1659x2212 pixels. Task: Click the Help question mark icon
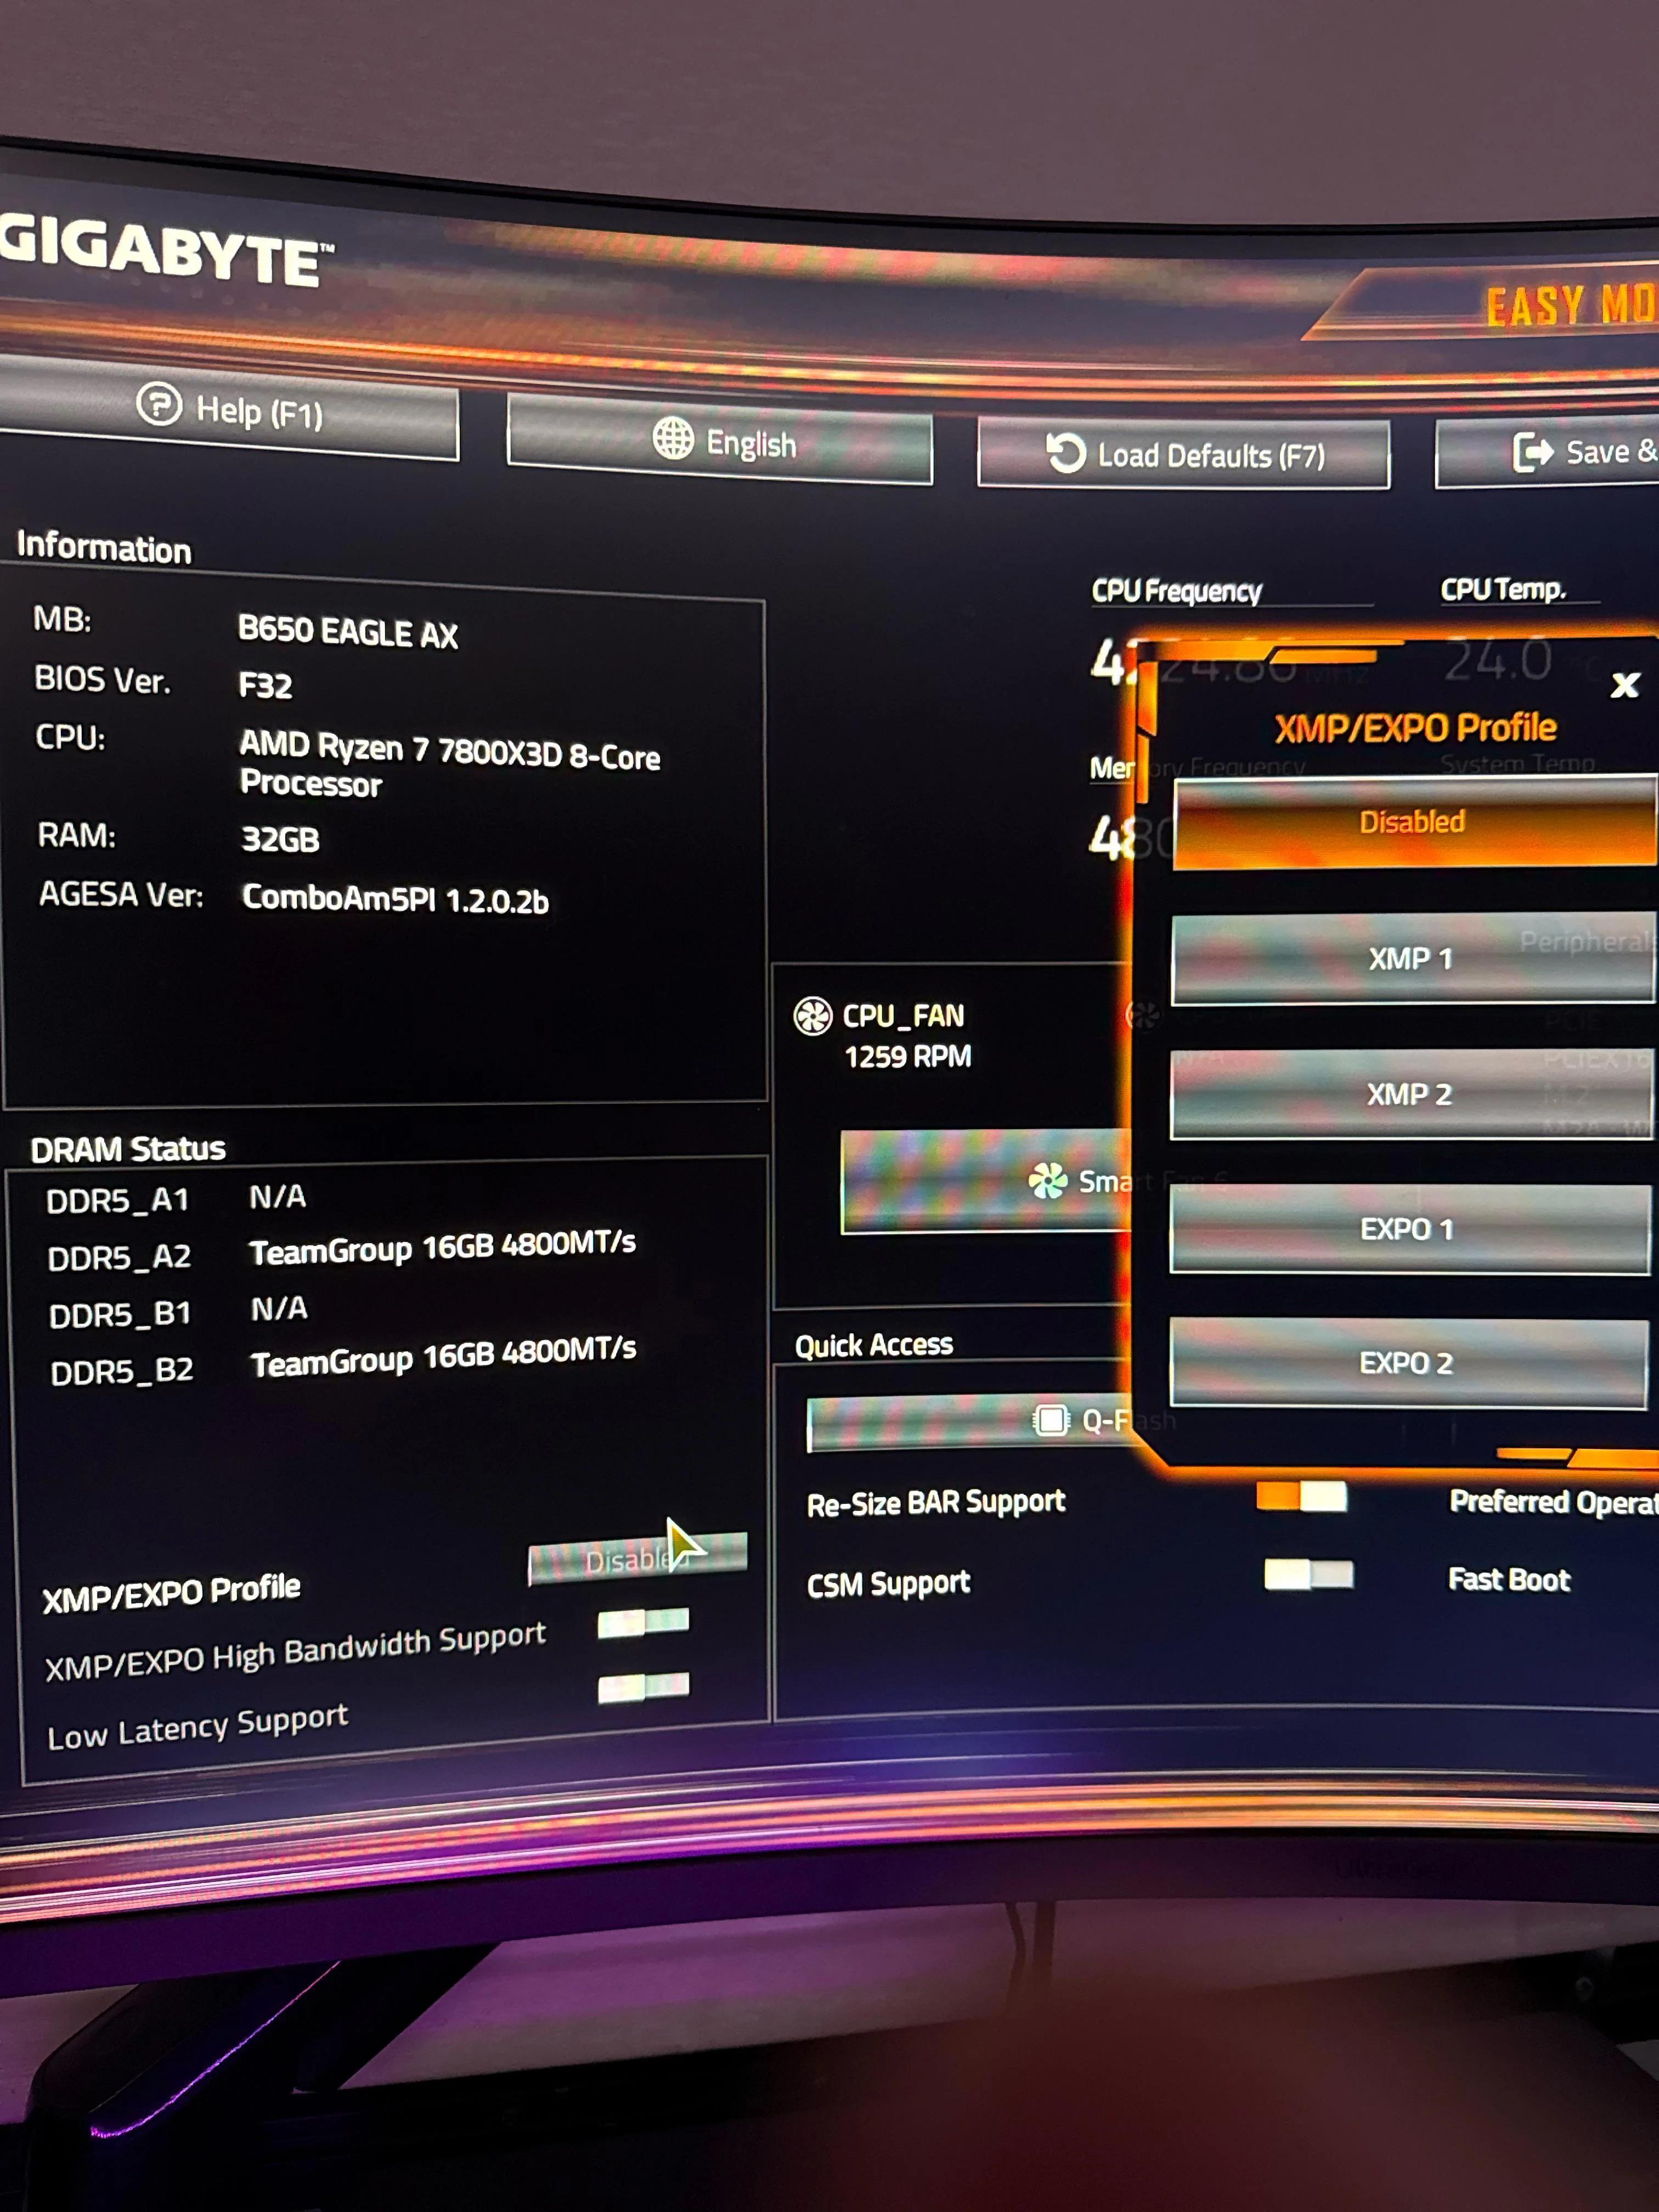159,404
